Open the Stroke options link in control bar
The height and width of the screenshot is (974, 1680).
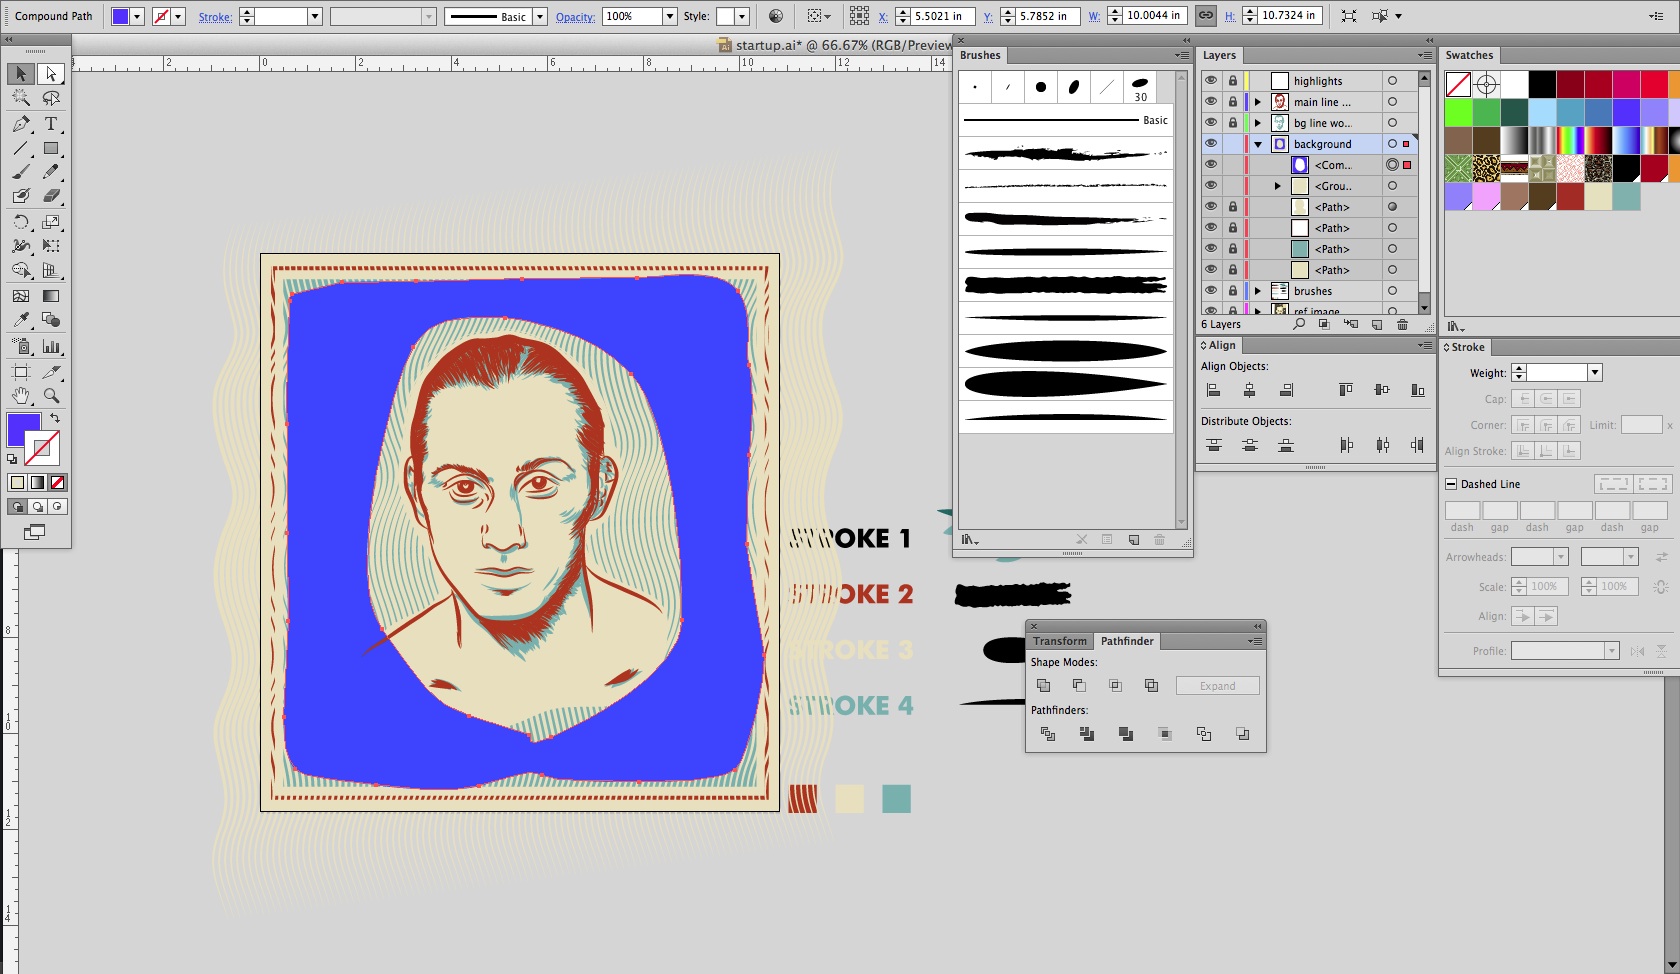pyautogui.click(x=215, y=17)
